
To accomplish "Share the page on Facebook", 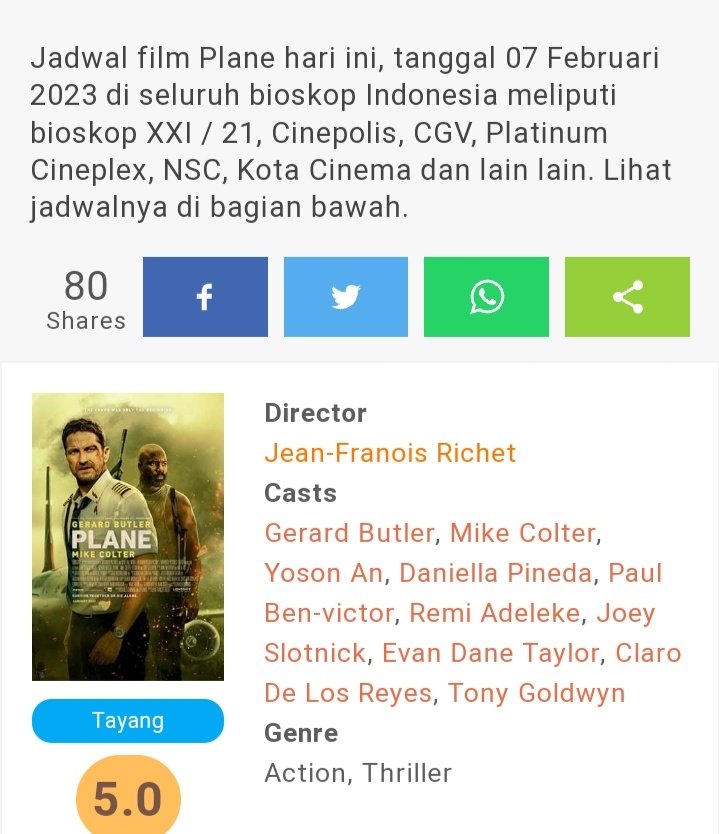I will coord(205,297).
